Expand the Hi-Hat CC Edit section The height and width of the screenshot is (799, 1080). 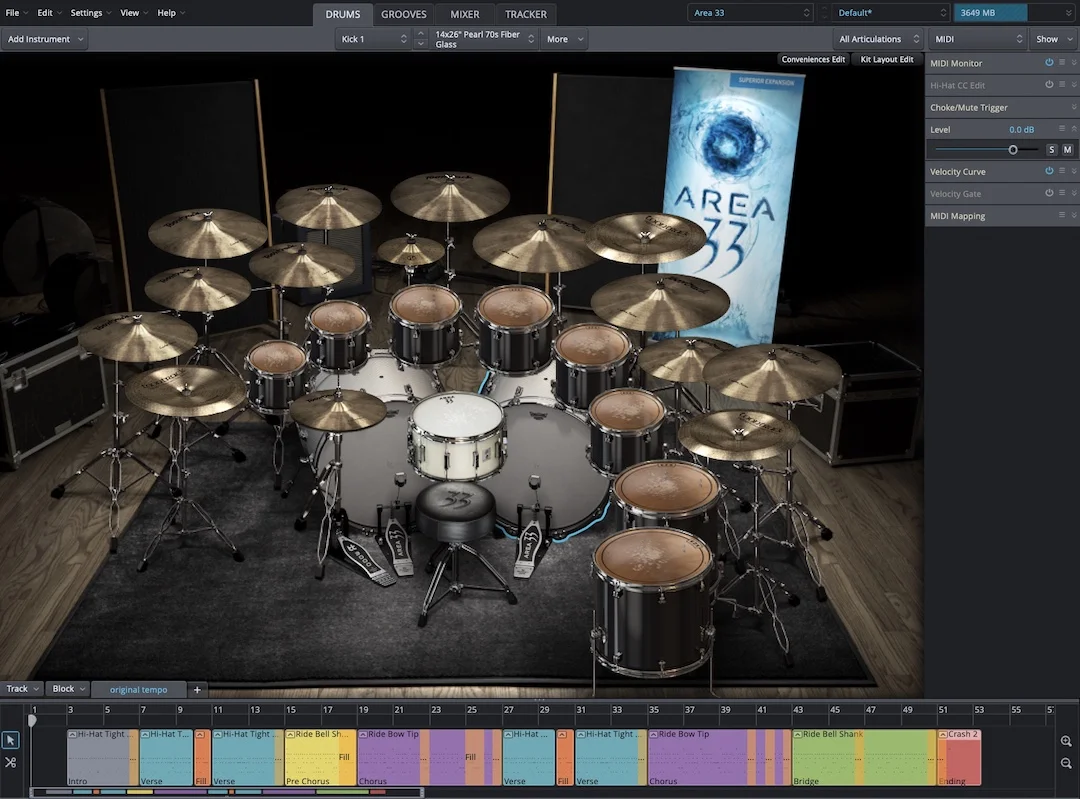coord(1074,85)
